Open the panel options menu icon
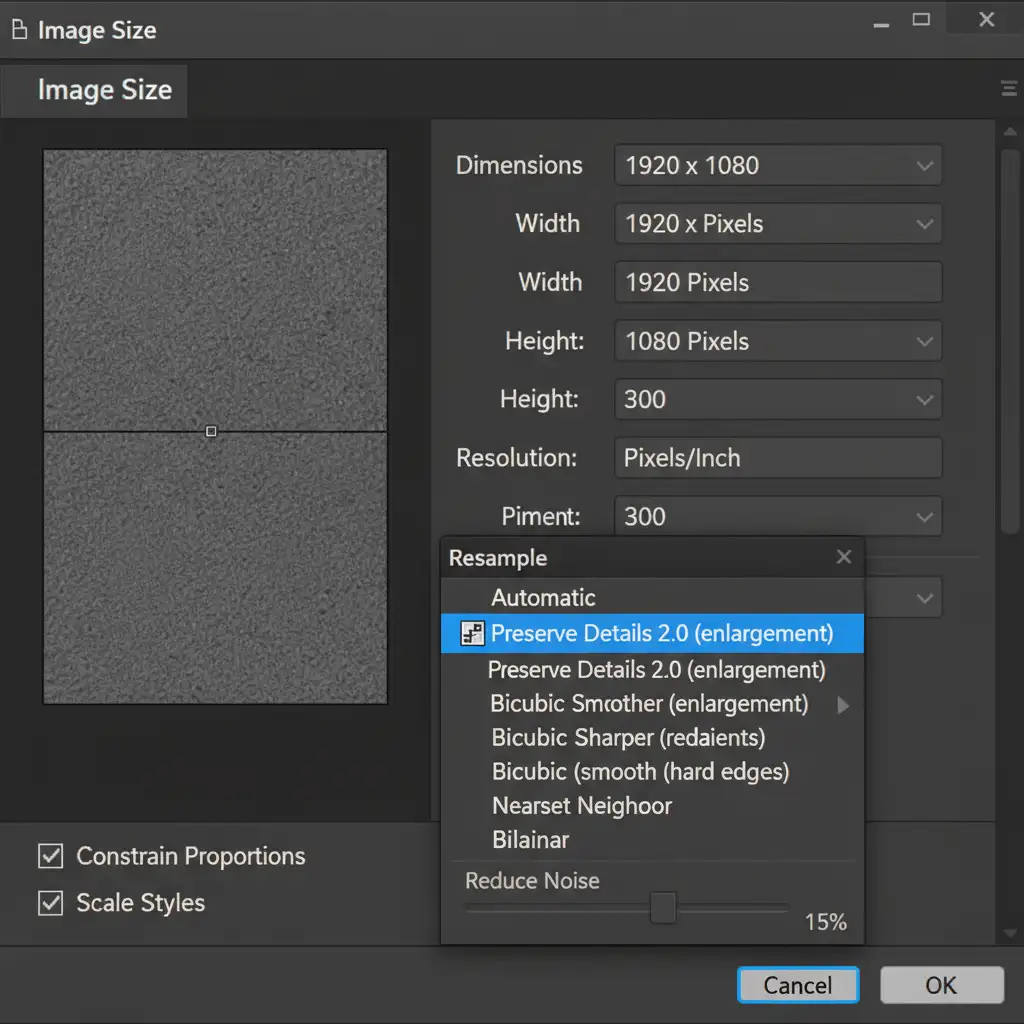Viewport: 1024px width, 1024px height. (1009, 89)
